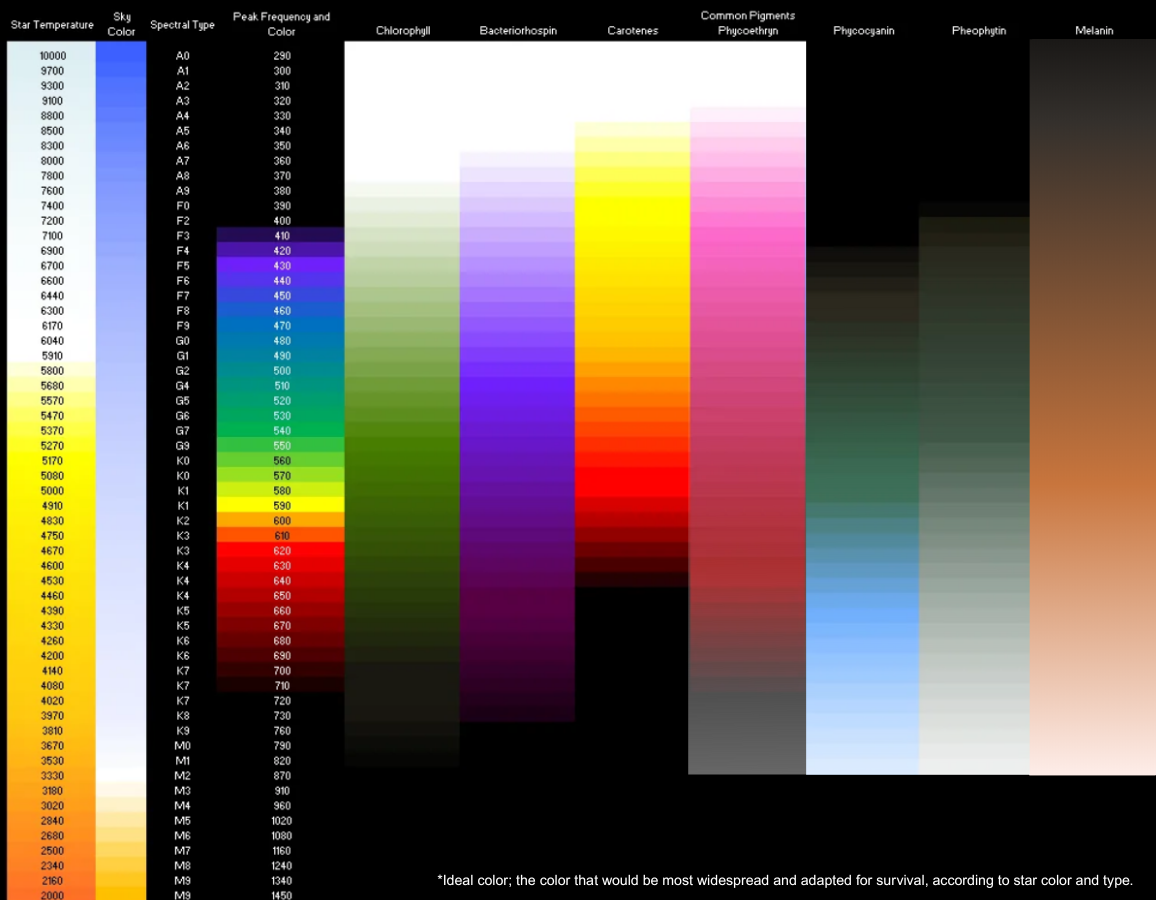Pick the green 550 peak frequency swatch
The width and height of the screenshot is (1156, 900).
click(280, 446)
